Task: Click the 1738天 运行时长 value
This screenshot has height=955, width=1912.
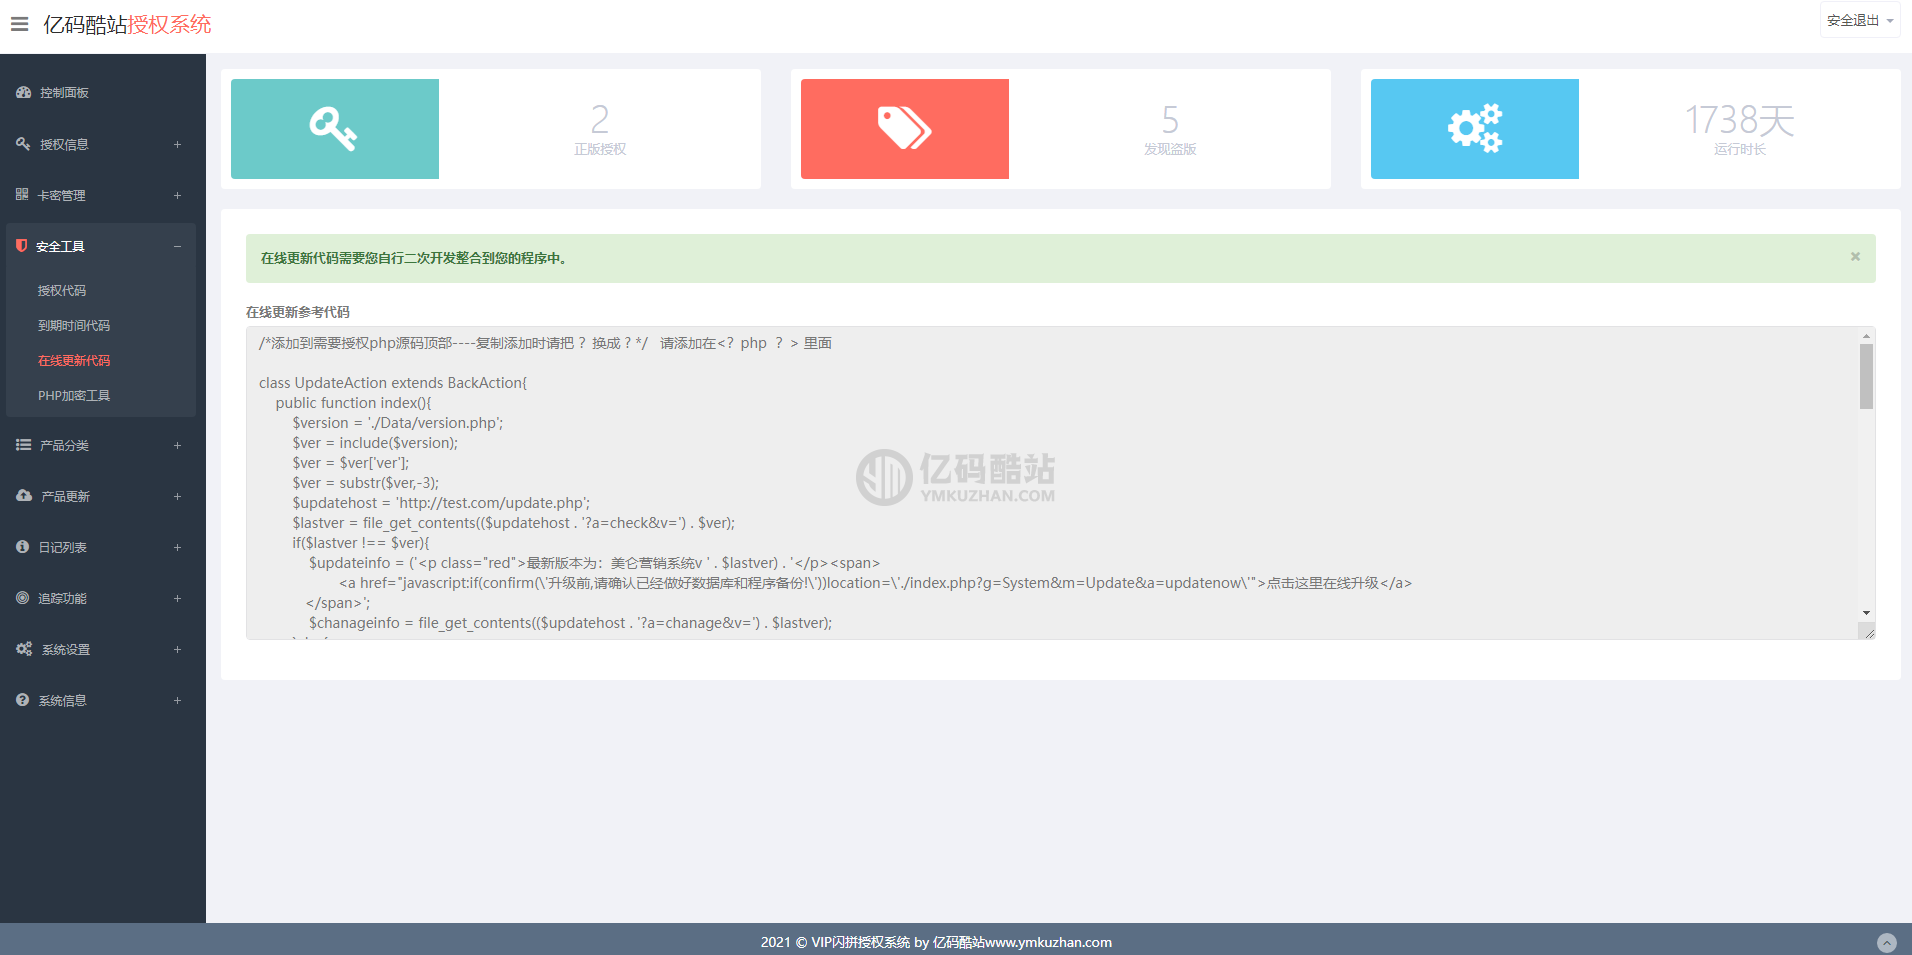Action: click(1740, 120)
